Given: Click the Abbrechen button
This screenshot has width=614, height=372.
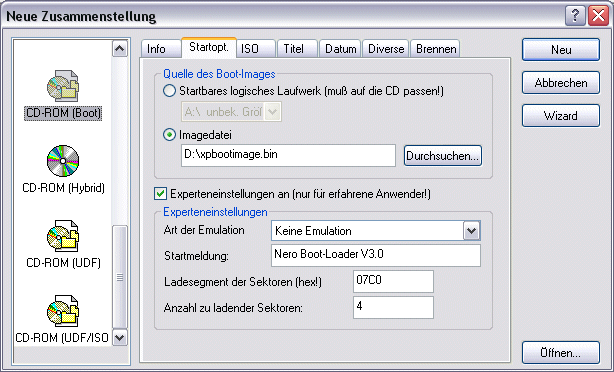Looking at the screenshot, I should 561,83.
